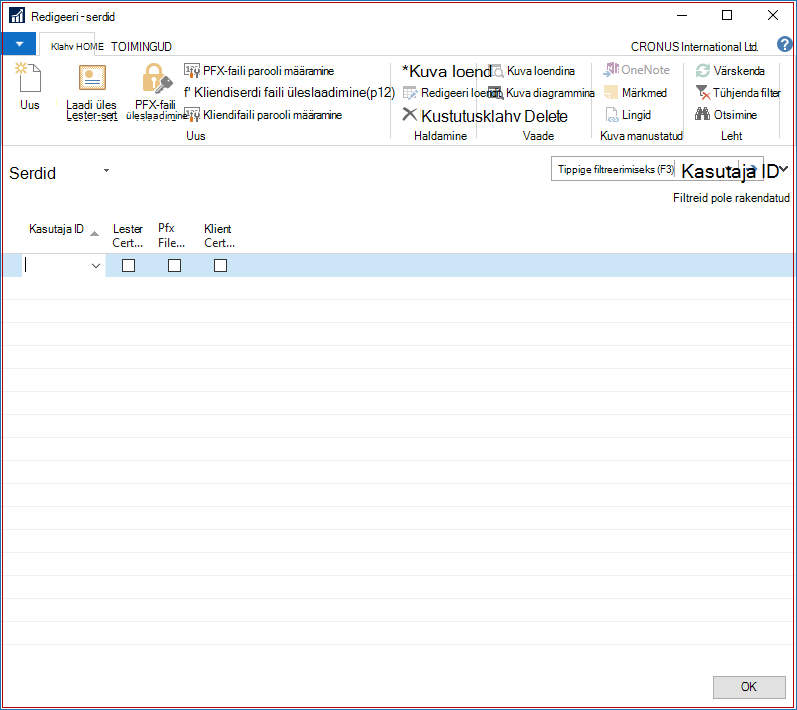
Task: Open OneNote from the ribbon
Action: tap(636, 70)
